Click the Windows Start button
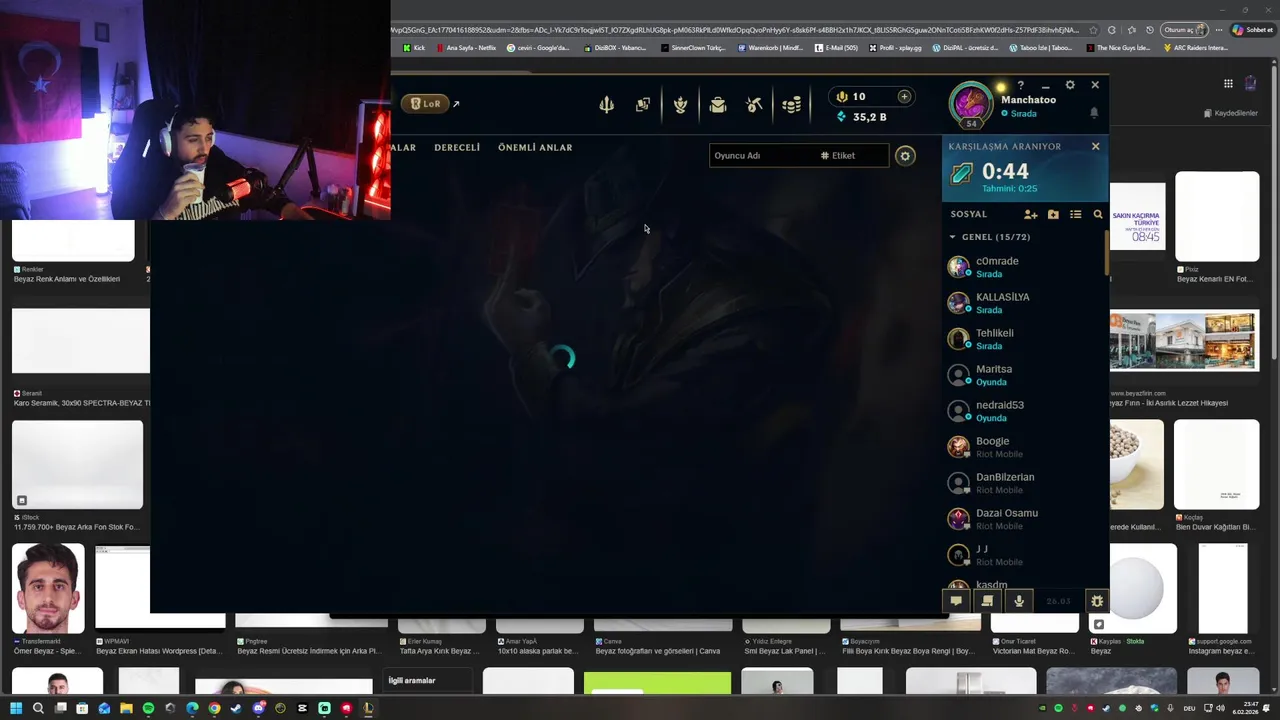 pyautogui.click(x=16, y=708)
